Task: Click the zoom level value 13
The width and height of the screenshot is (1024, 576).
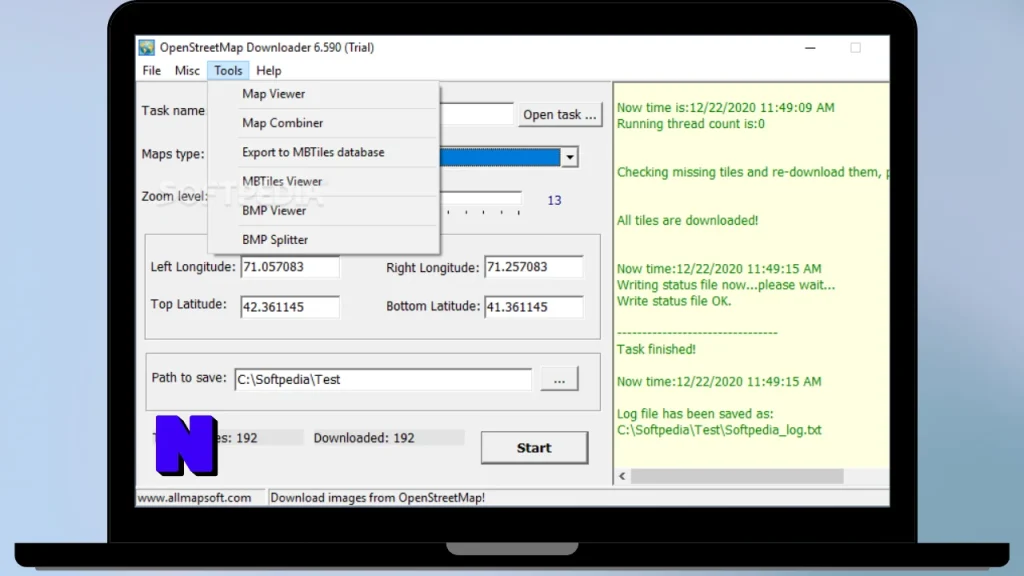Action: point(554,200)
